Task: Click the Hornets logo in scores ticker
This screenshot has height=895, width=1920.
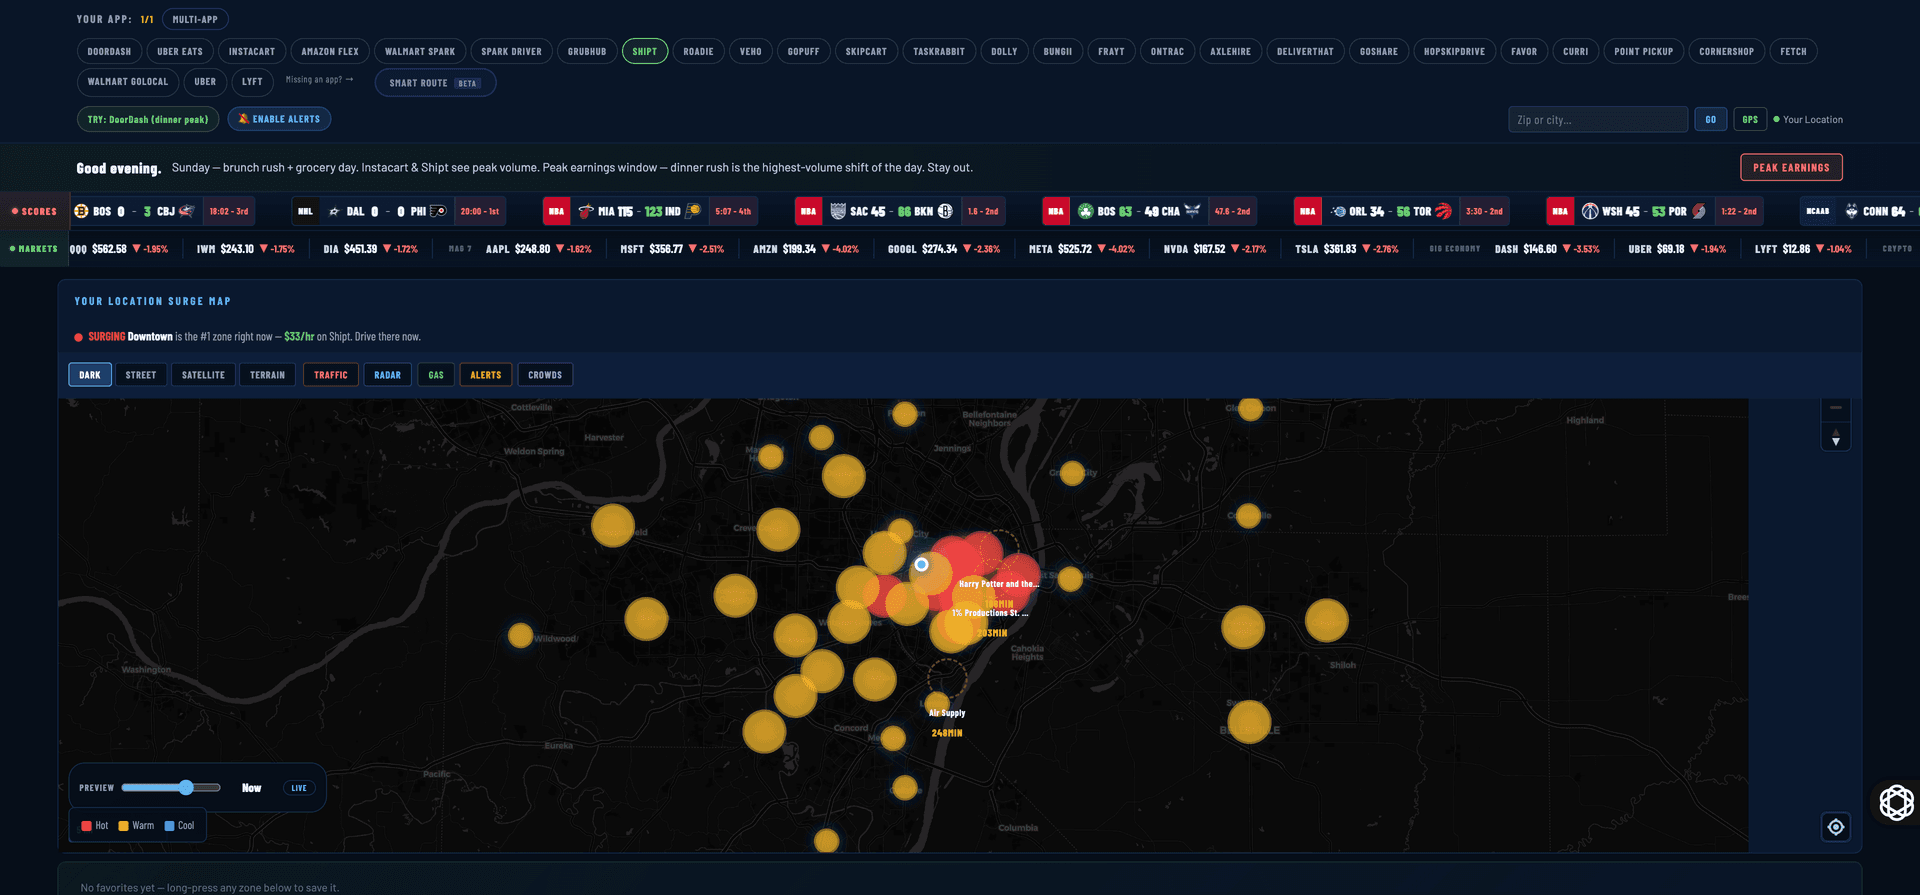Action: pyautogui.click(x=1192, y=211)
